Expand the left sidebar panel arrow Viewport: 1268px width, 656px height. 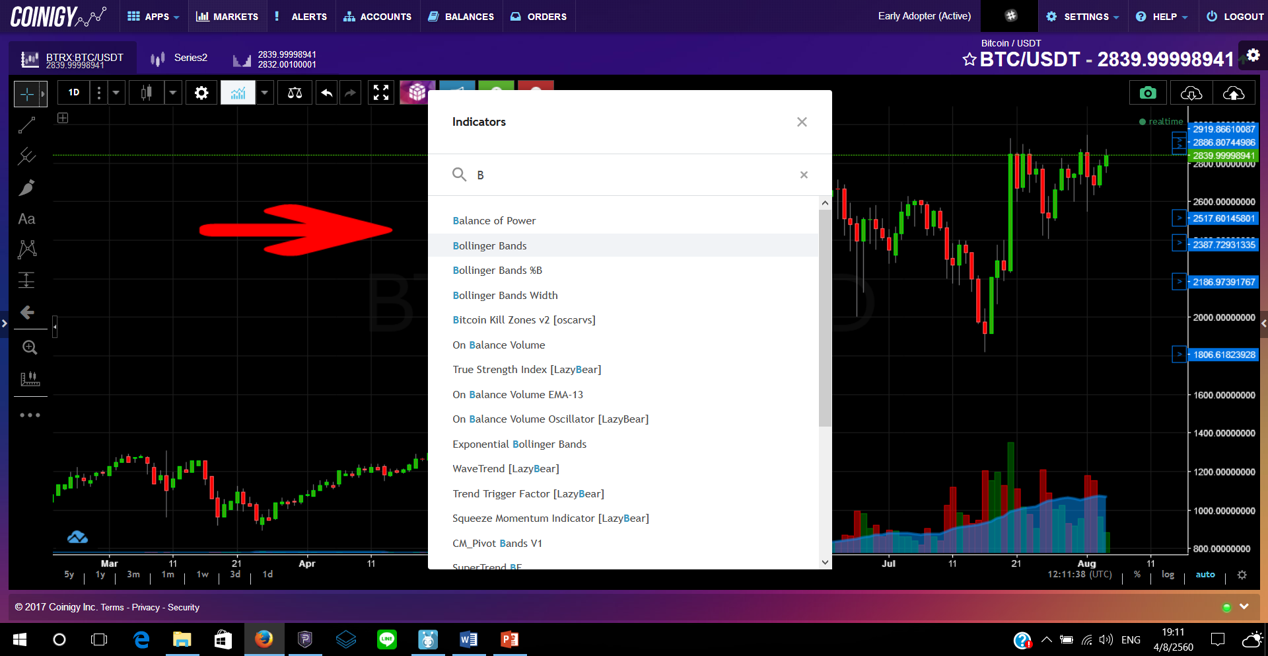click(x=4, y=324)
